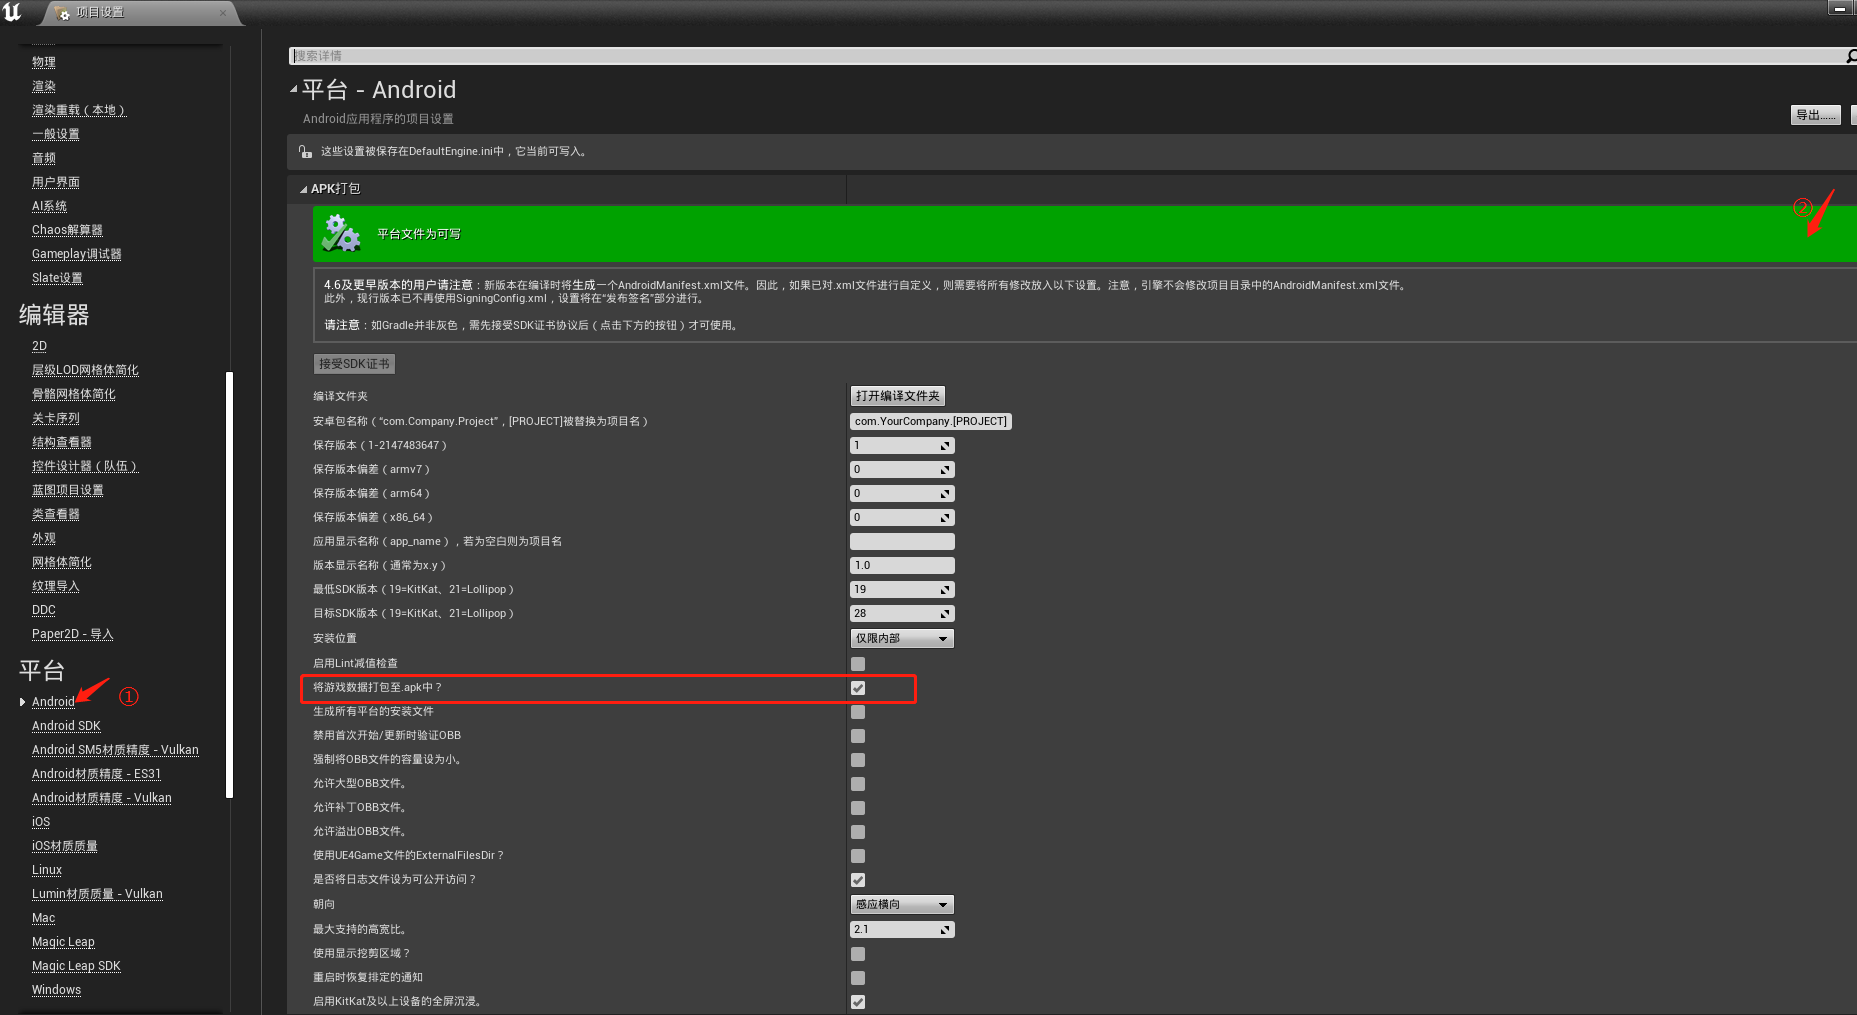Click the lock icon beside DefaultEngine.ini notice
Viewport: 1857px width, 1015px height.
coord(305,152)
